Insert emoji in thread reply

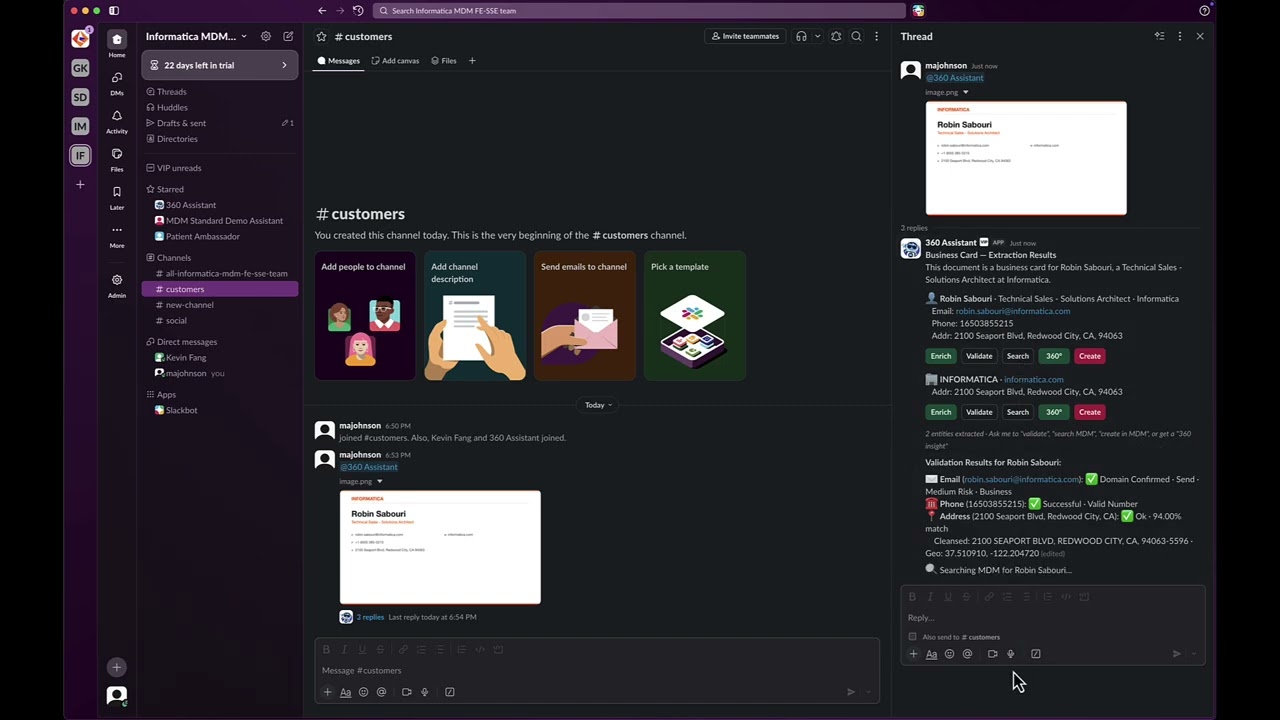pyautogui.click(x=949, y=654)
